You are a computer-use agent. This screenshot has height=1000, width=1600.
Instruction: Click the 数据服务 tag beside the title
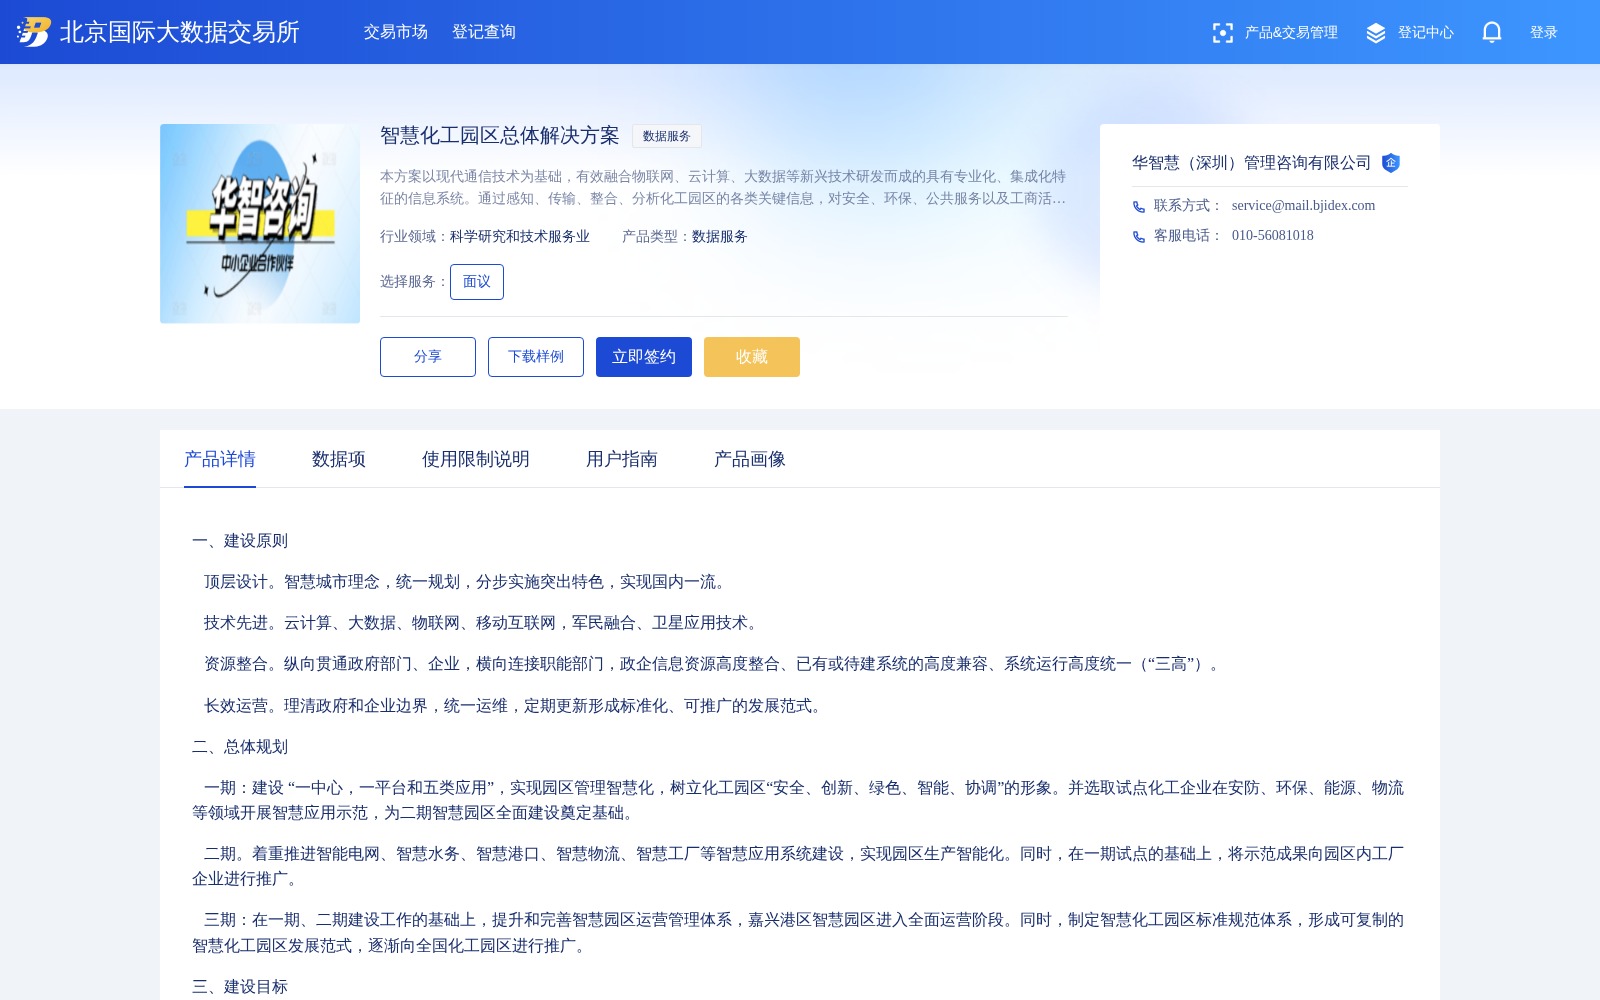(667, 136)
